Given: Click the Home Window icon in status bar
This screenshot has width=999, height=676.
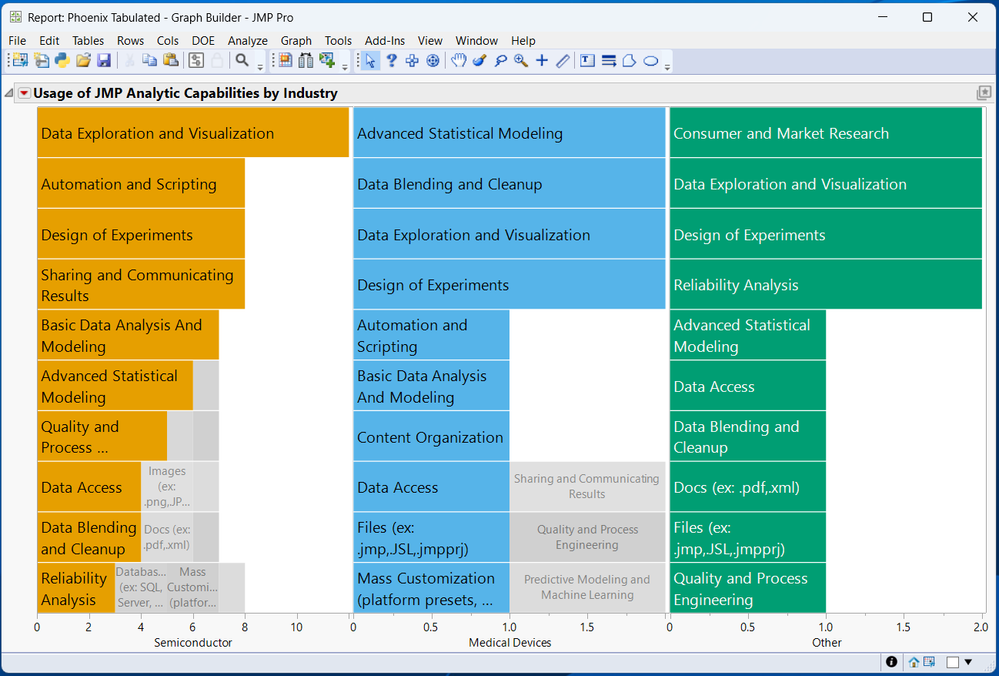Looking at the screenshot, I should pos(914,662).
